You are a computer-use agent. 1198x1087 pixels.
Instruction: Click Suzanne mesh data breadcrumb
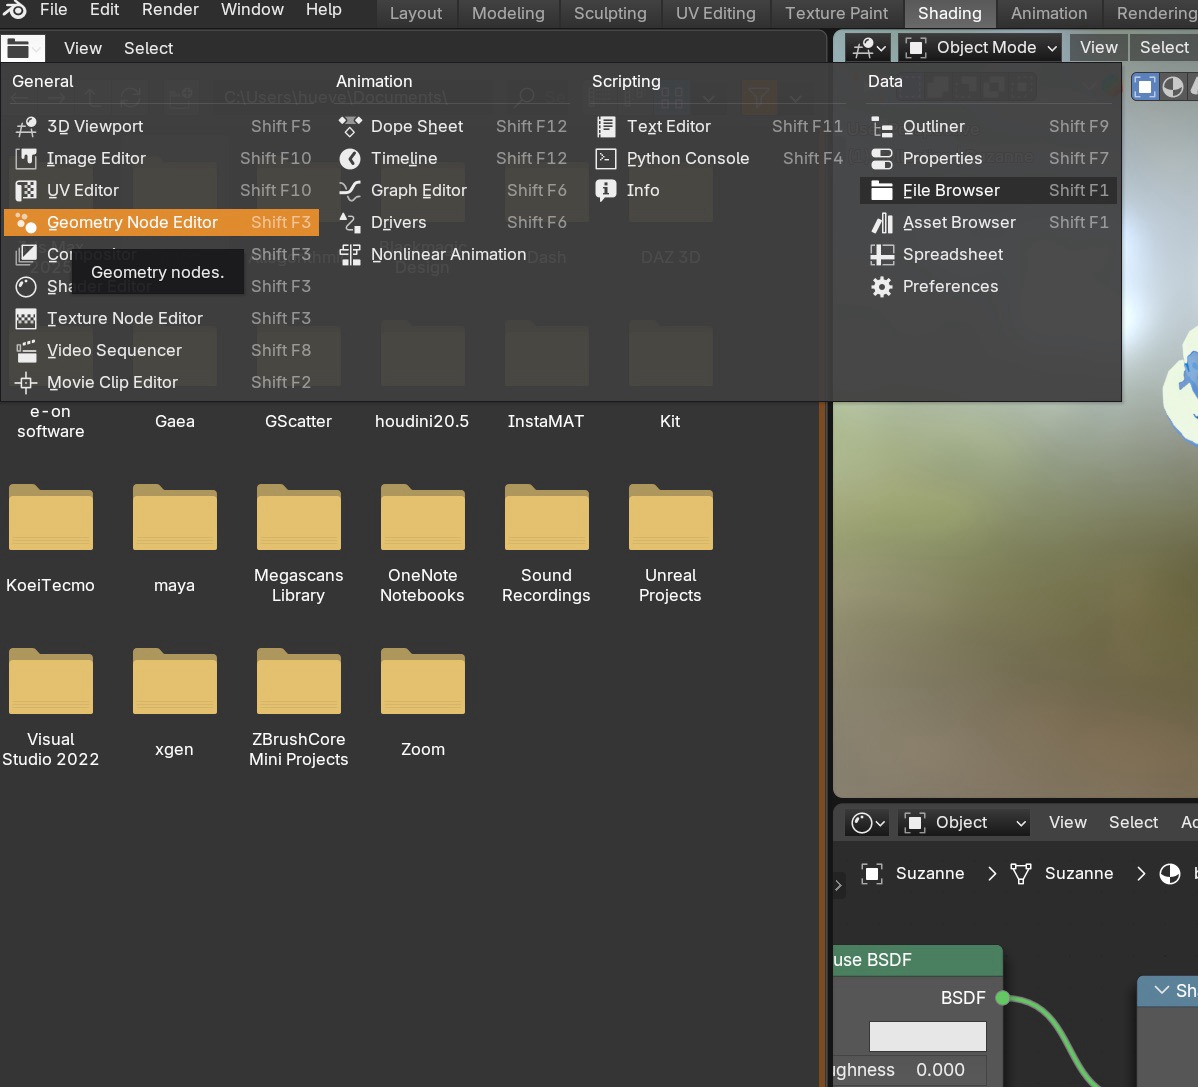tap(1061, 873)
